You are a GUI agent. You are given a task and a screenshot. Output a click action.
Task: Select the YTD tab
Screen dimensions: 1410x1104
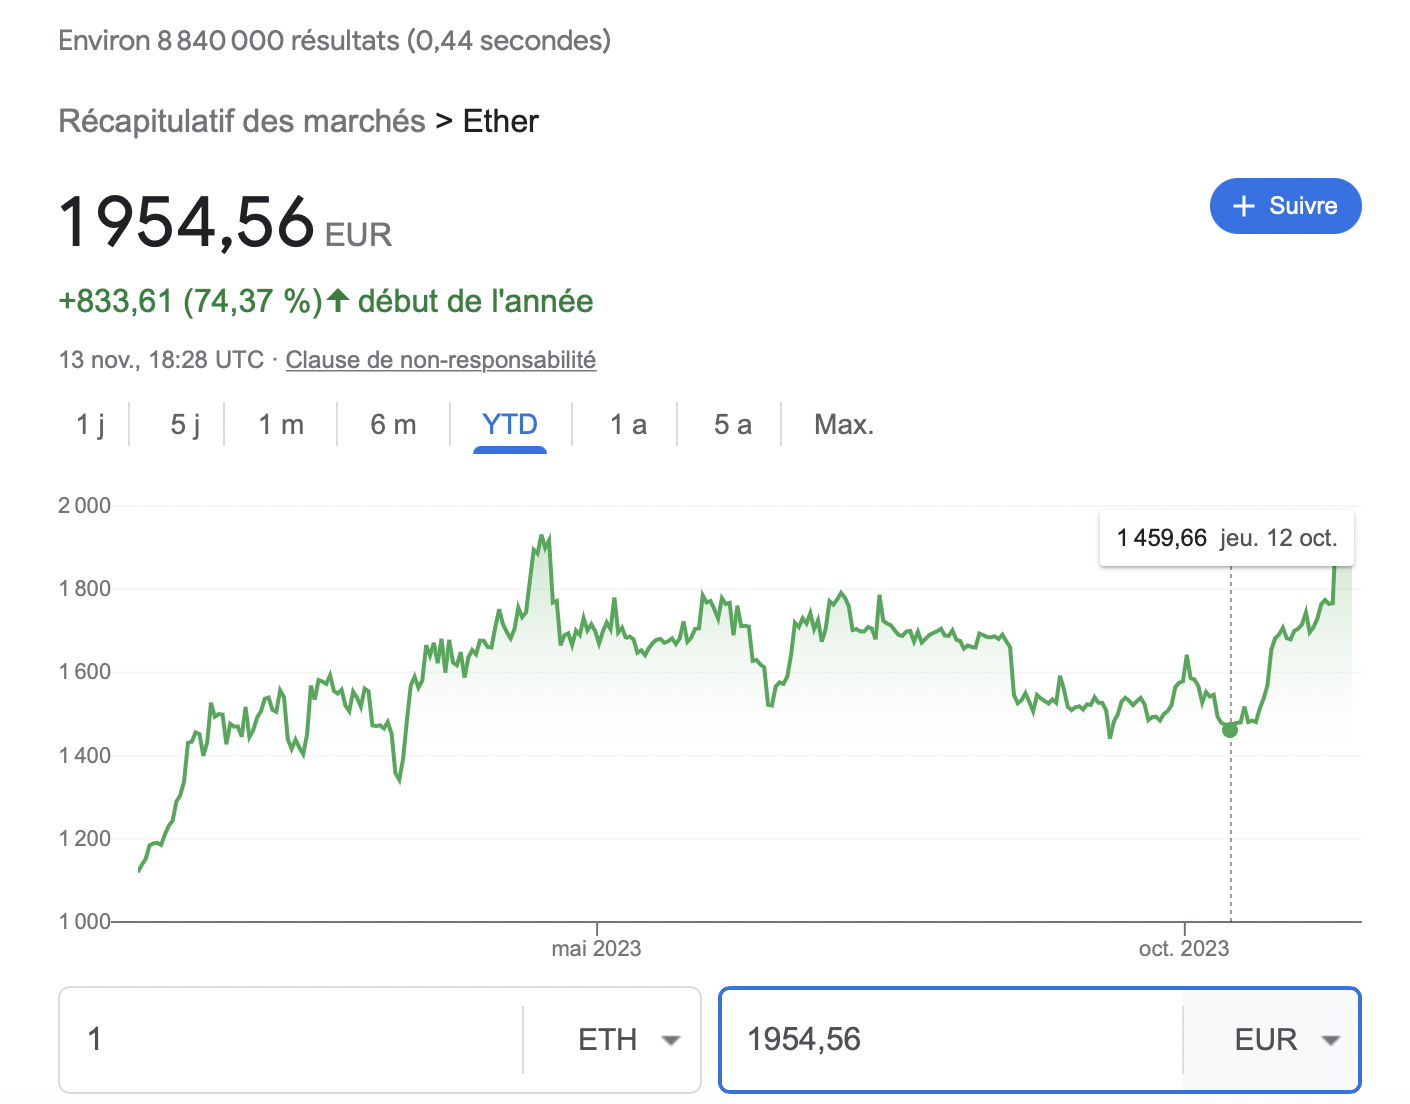point(510,425)
